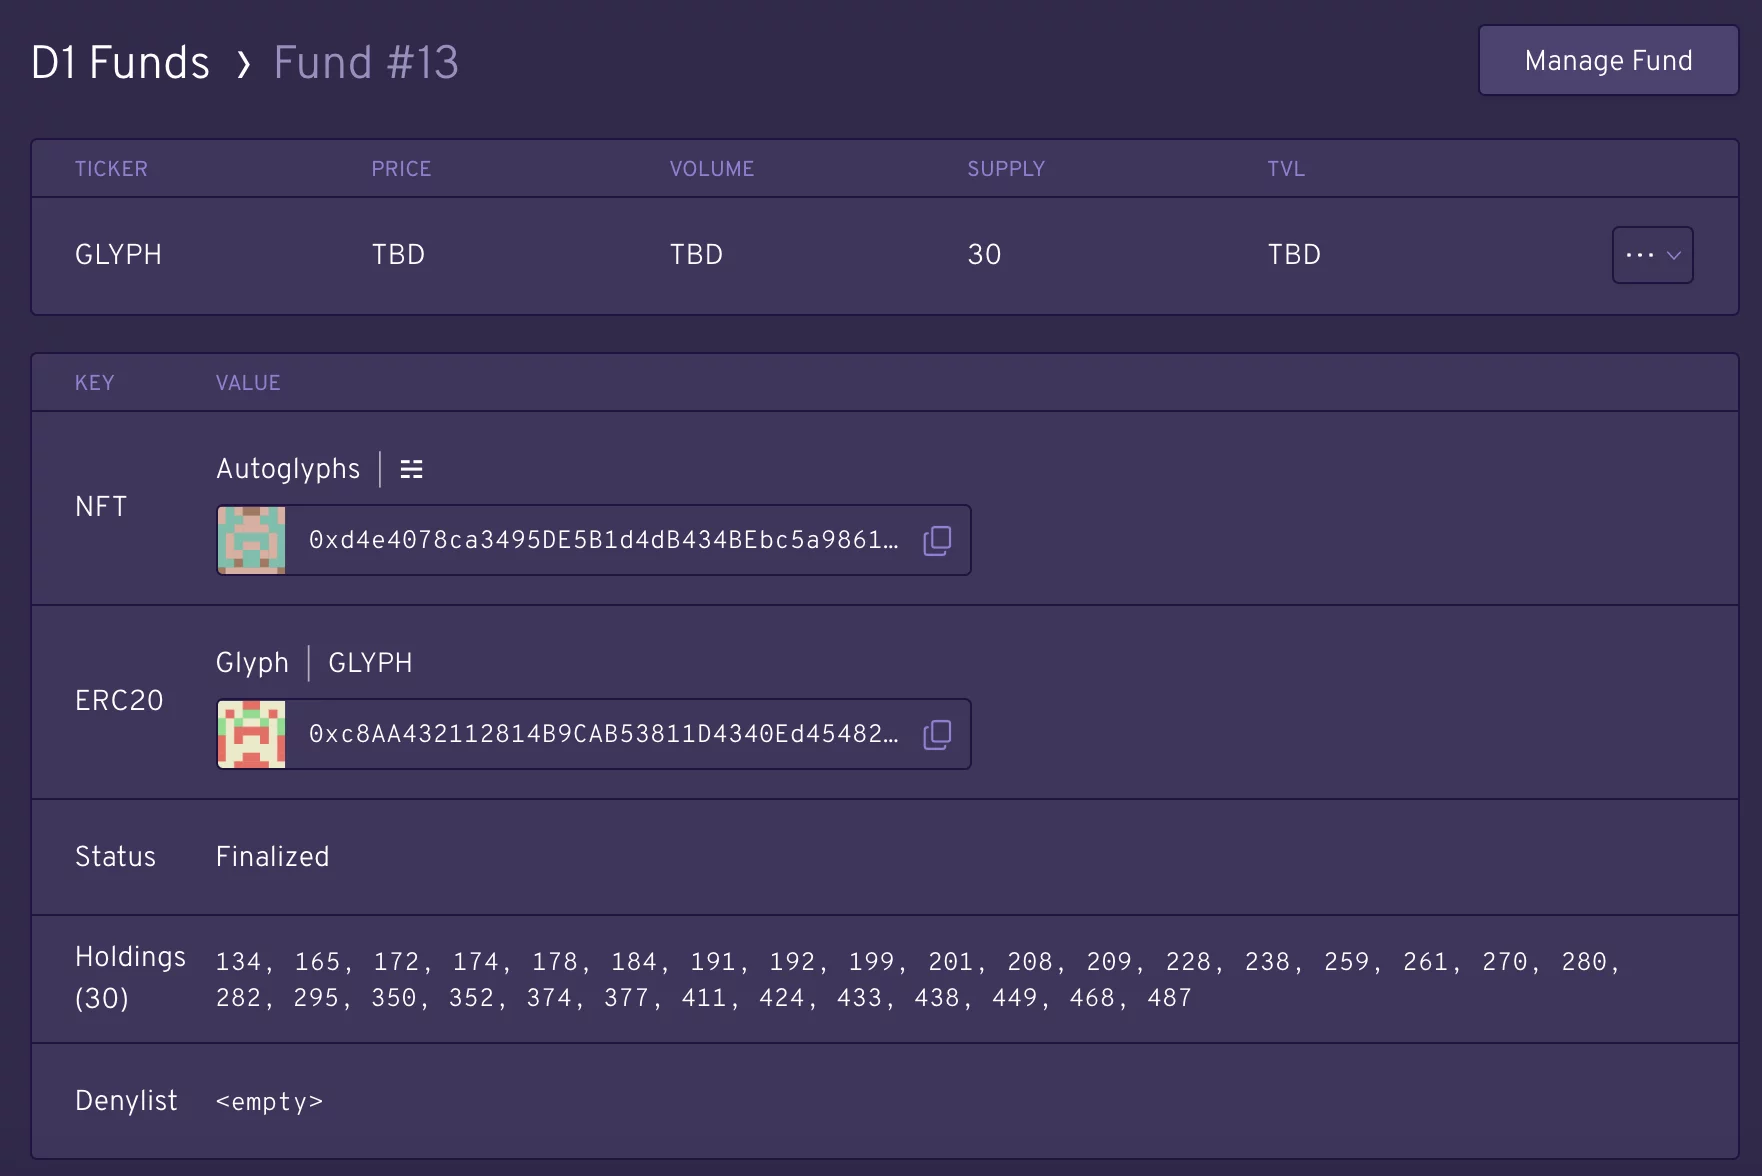Click the Holdings (30) key label

tap(130, 977)
